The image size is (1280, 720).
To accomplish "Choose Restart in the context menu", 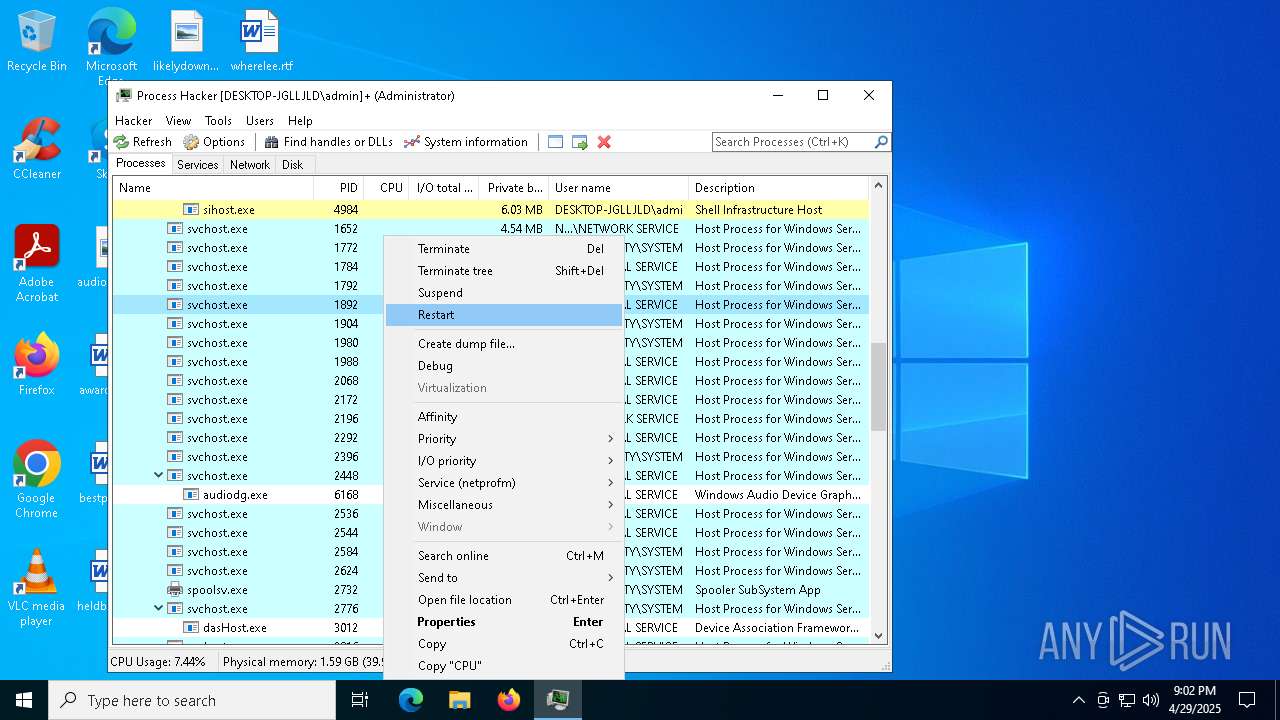I will [504, 315].
